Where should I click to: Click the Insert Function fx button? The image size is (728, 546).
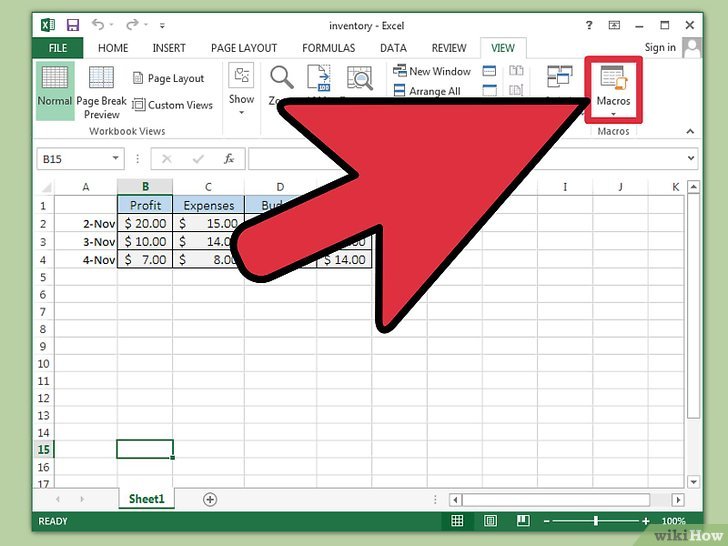coord(229,159)
